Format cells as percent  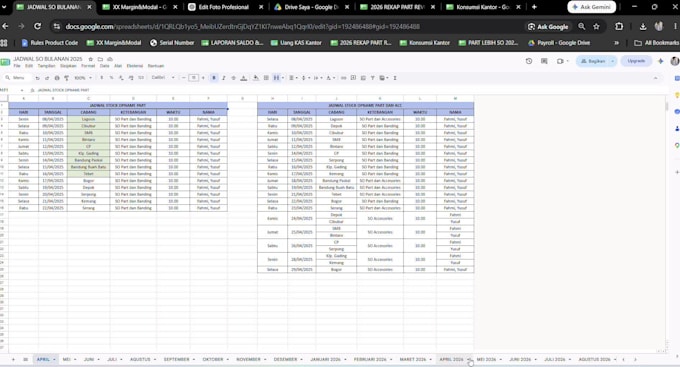[111, 78]
